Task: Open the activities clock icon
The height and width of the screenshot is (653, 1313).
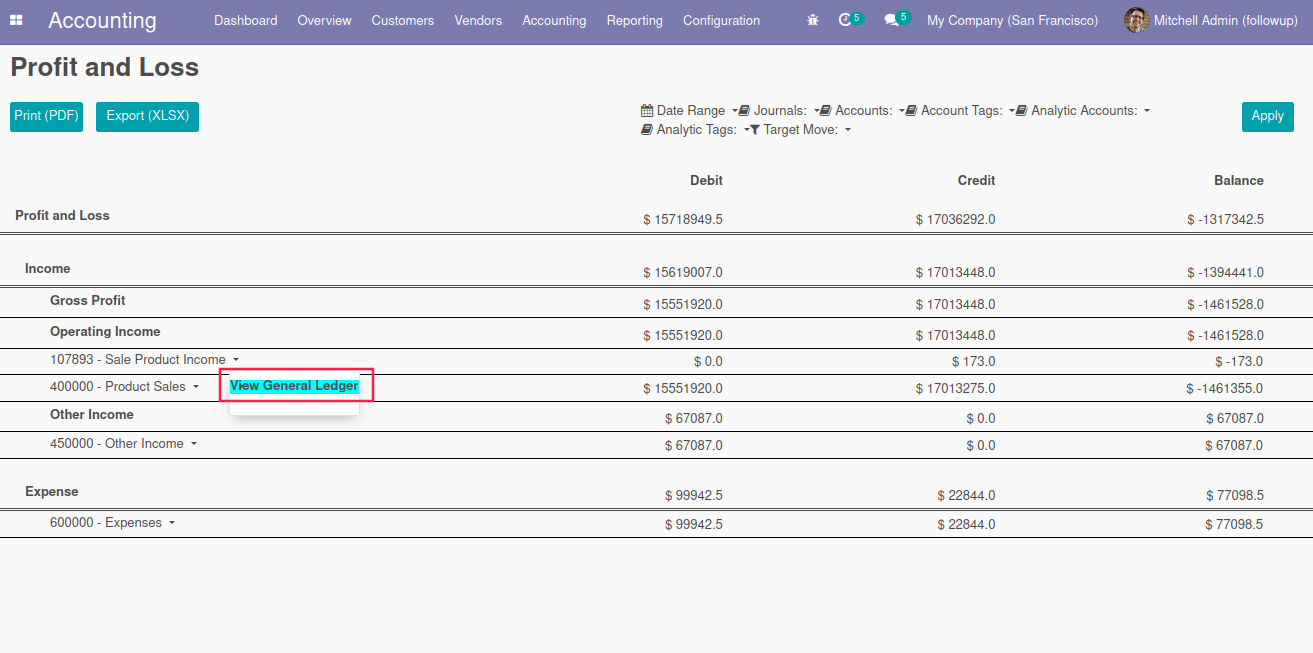Action: [846, 20]
